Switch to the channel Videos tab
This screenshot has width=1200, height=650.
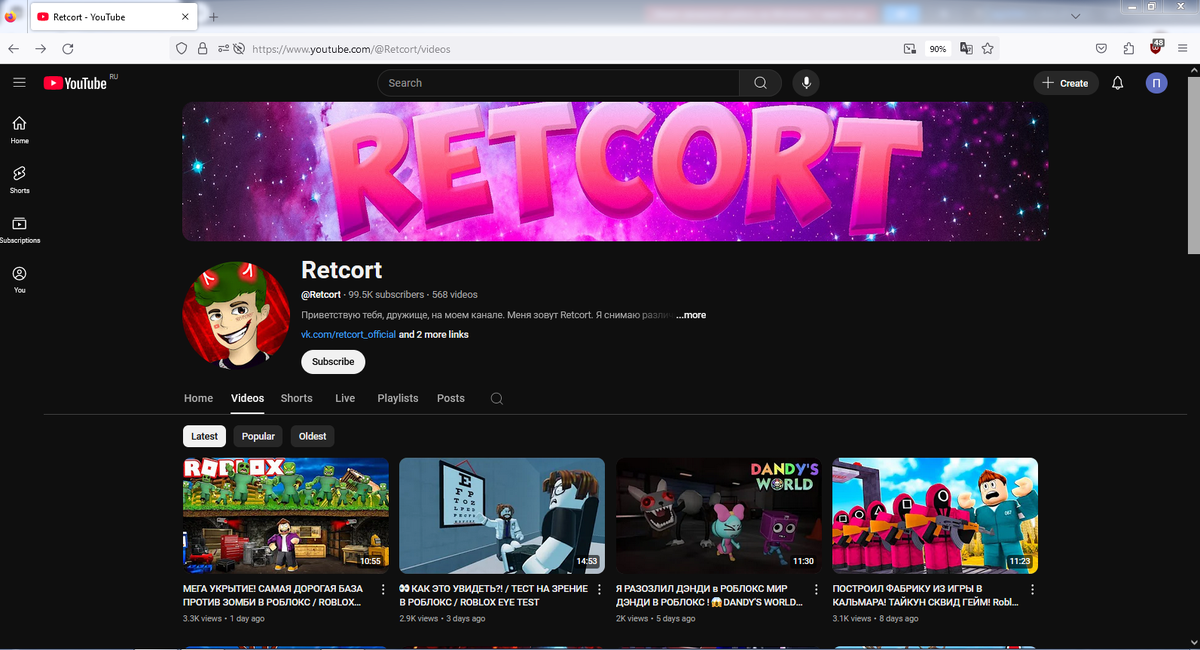click(x=247, y=398)
